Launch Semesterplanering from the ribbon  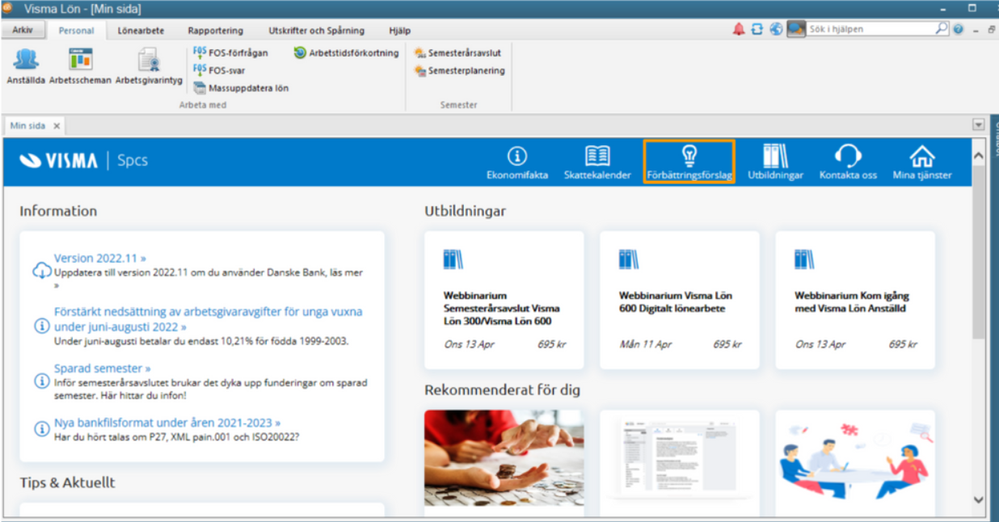(x=459, y=71)
